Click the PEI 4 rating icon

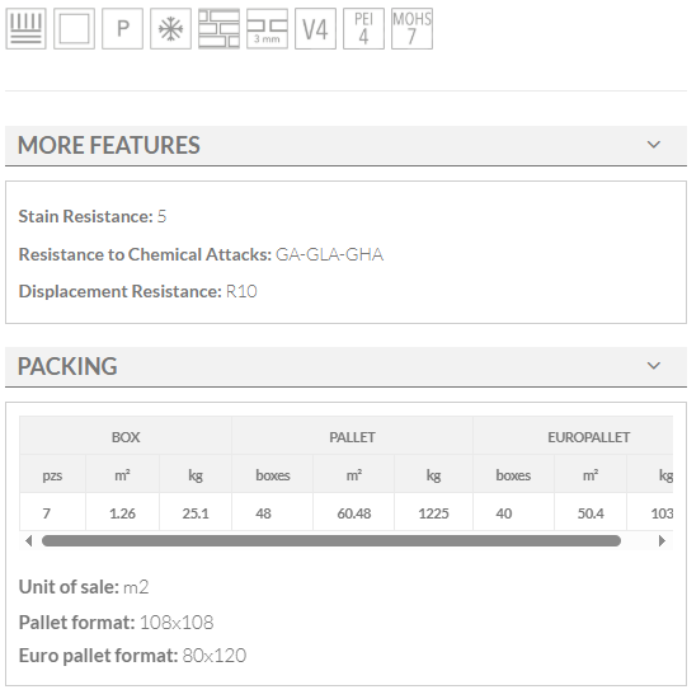[363, 29]
